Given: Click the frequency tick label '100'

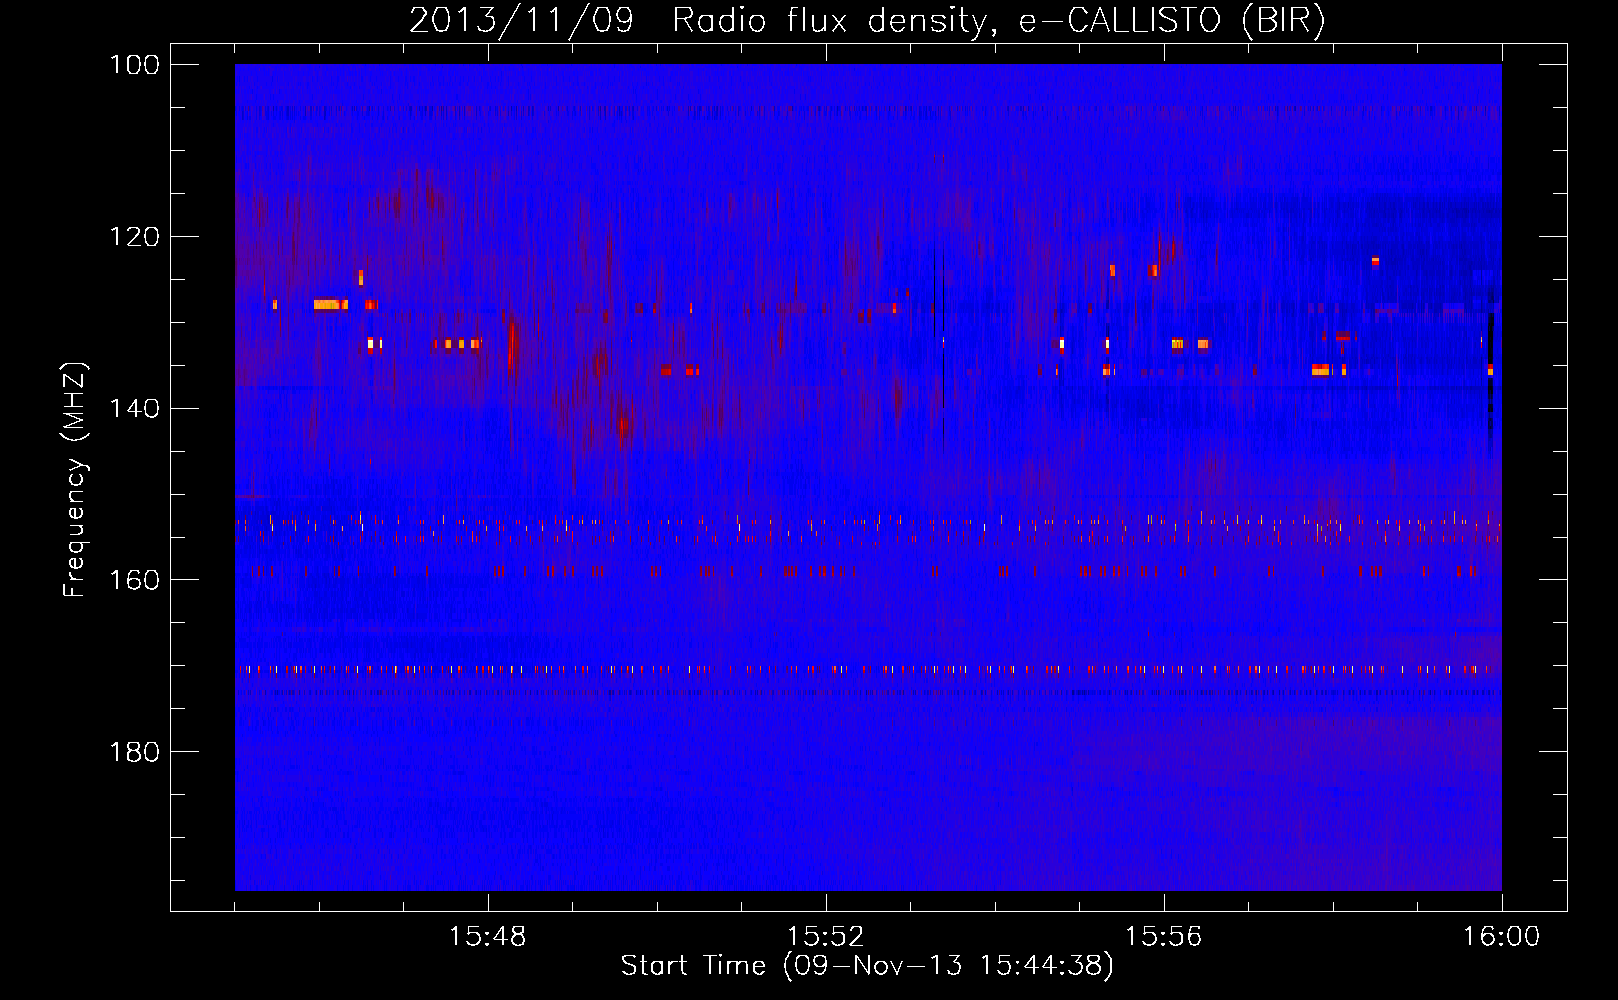Looking at the screenshot, I should click(x=135, y=65).
